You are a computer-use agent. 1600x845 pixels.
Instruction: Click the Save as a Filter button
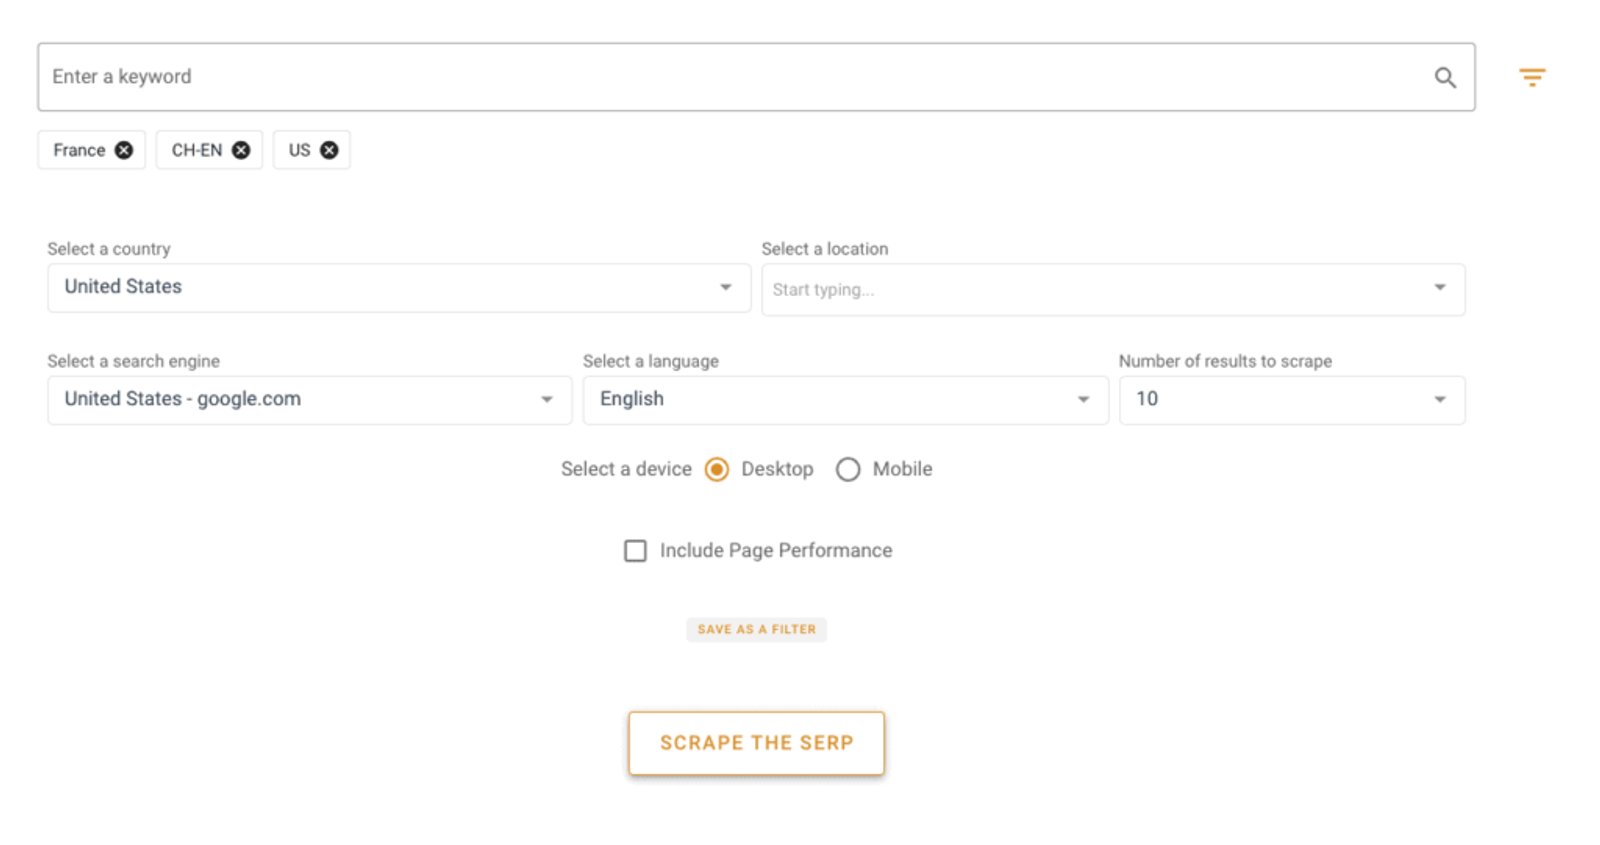tap(756, 629)
